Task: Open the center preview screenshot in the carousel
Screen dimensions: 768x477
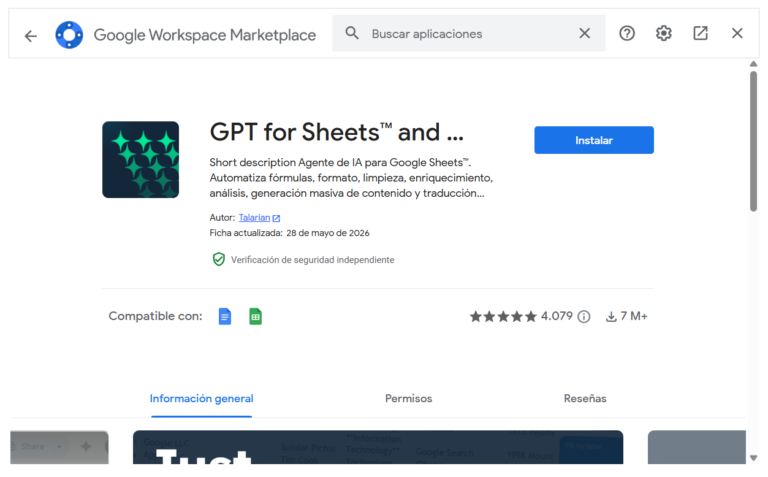Action: click(378, 447)
